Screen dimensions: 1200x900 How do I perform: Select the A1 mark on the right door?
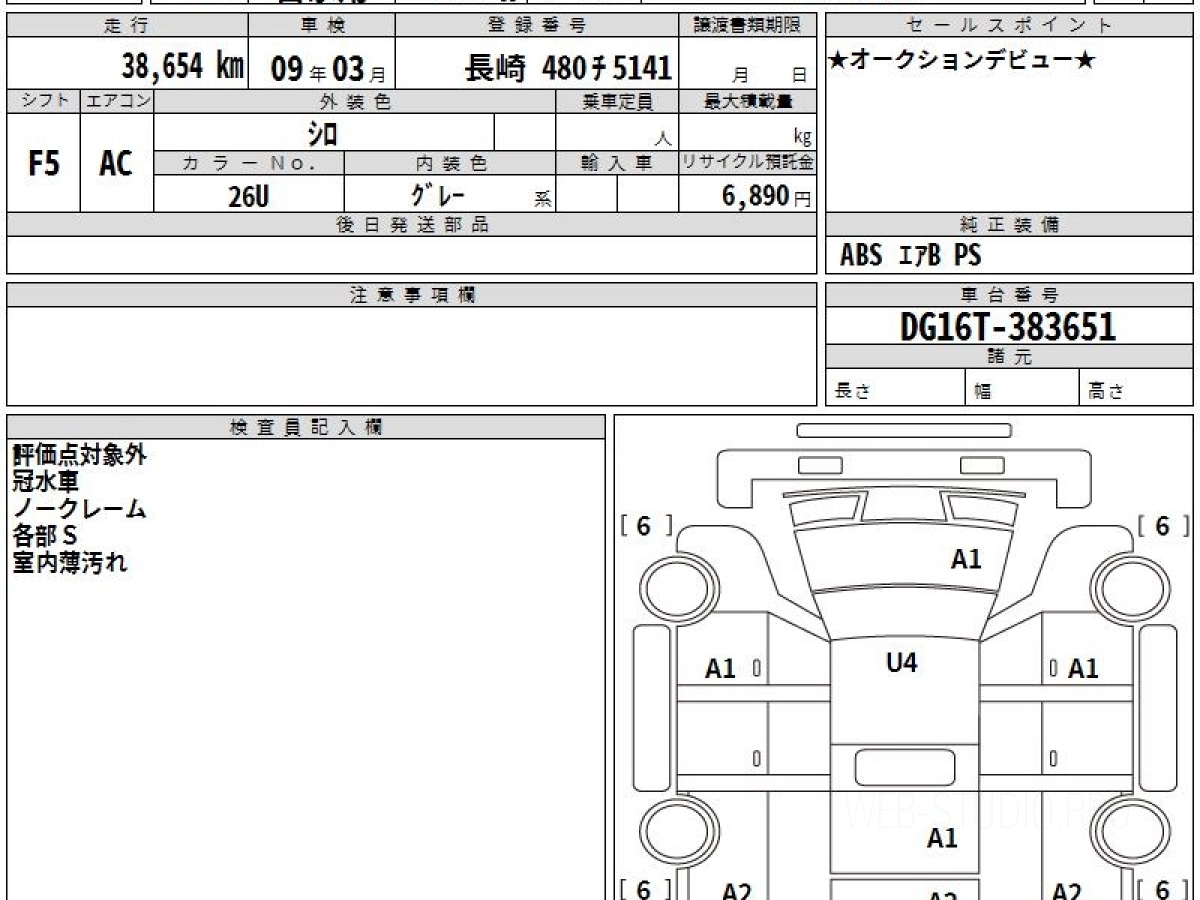[1083, 669]
